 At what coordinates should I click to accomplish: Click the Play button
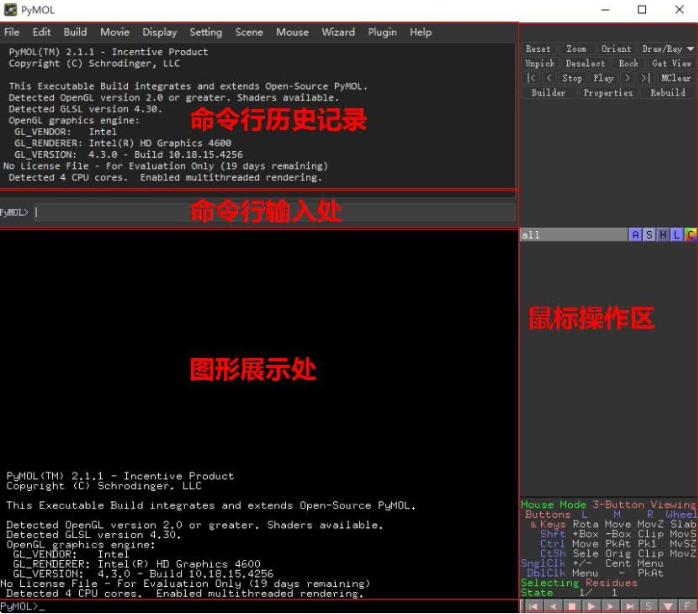pos(604,78)
